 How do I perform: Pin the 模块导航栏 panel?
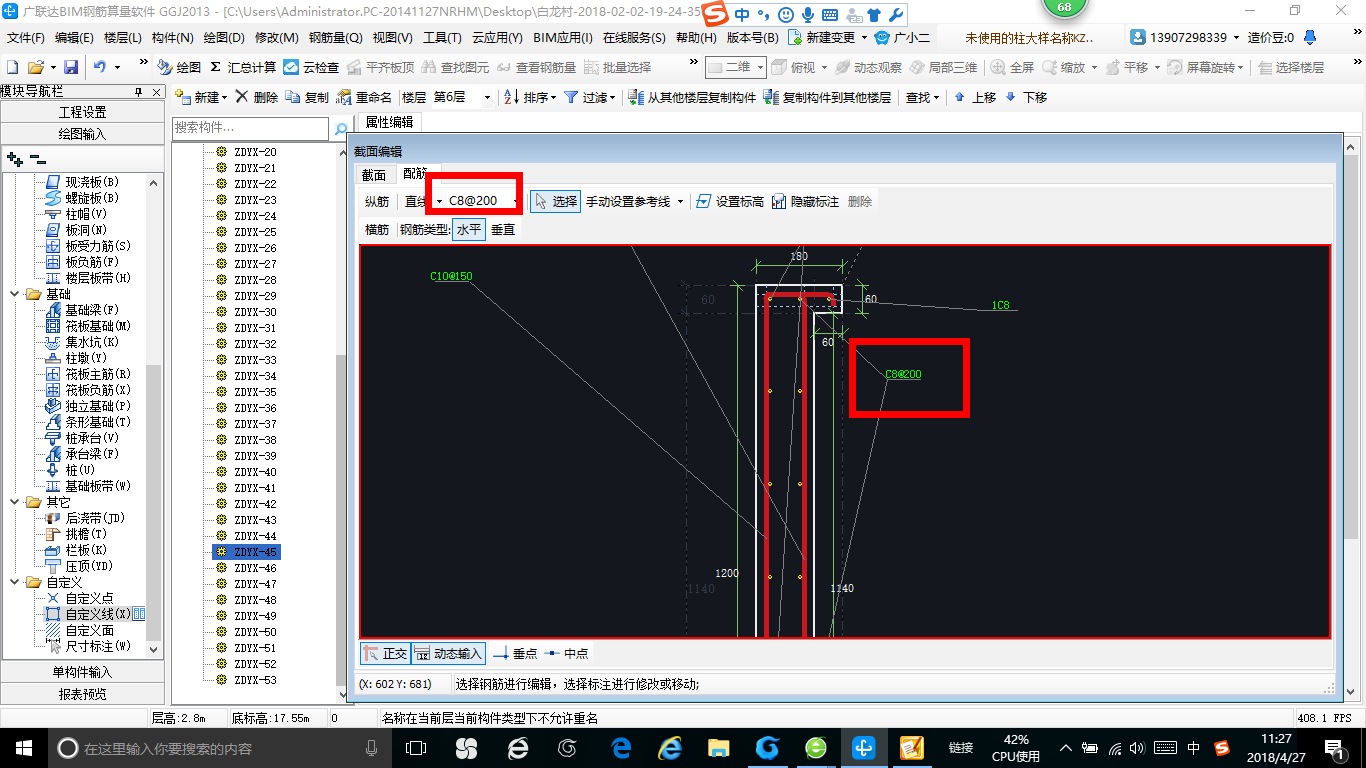[139, 92]
